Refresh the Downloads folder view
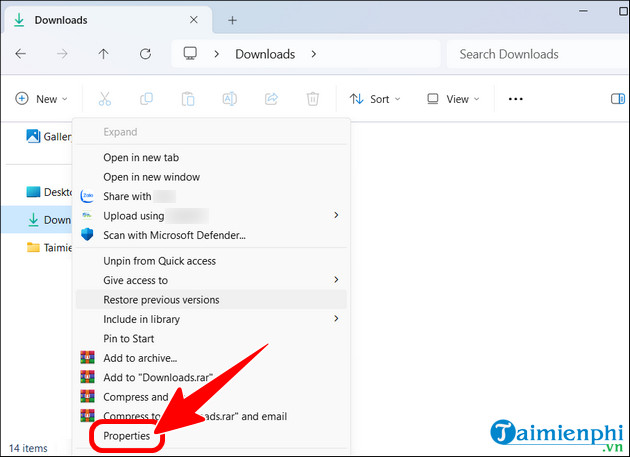The width and height of the screenshot is (630, 457). point(145,54)
